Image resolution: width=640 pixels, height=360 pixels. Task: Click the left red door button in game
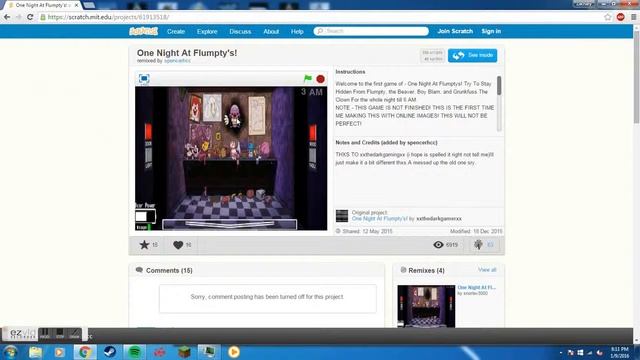148,132
